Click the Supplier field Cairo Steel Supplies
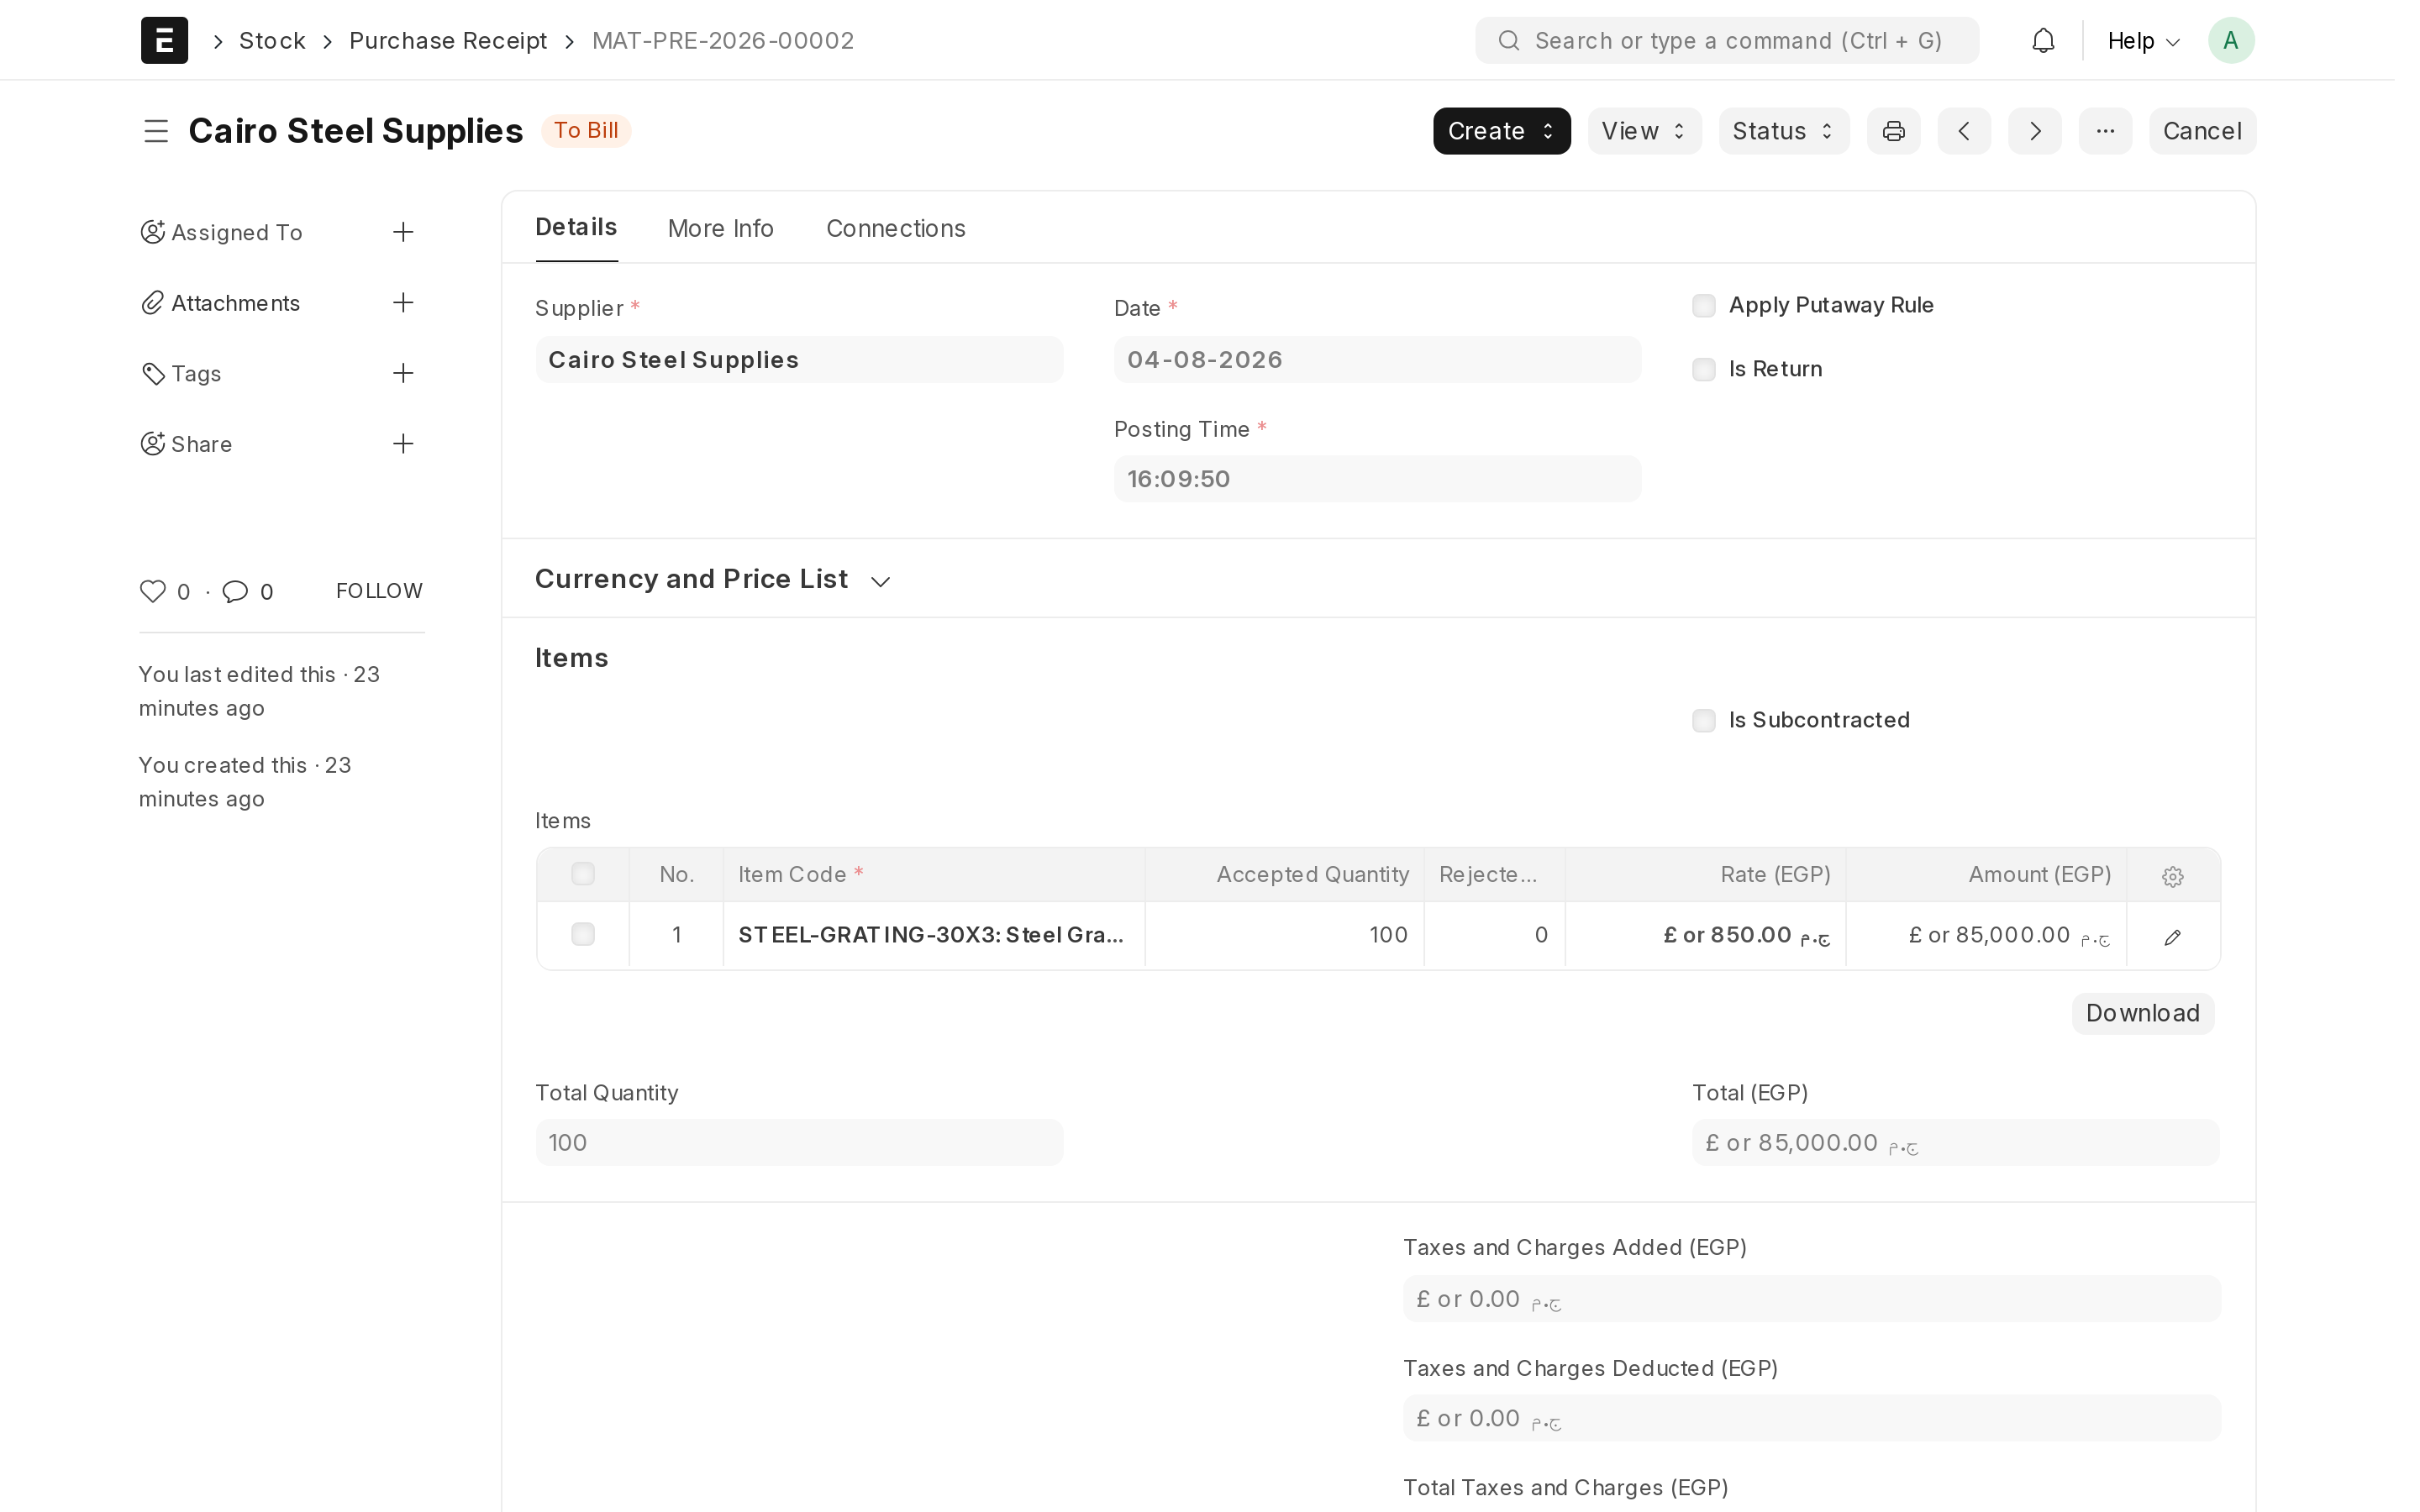 click(x=799, y=359)
